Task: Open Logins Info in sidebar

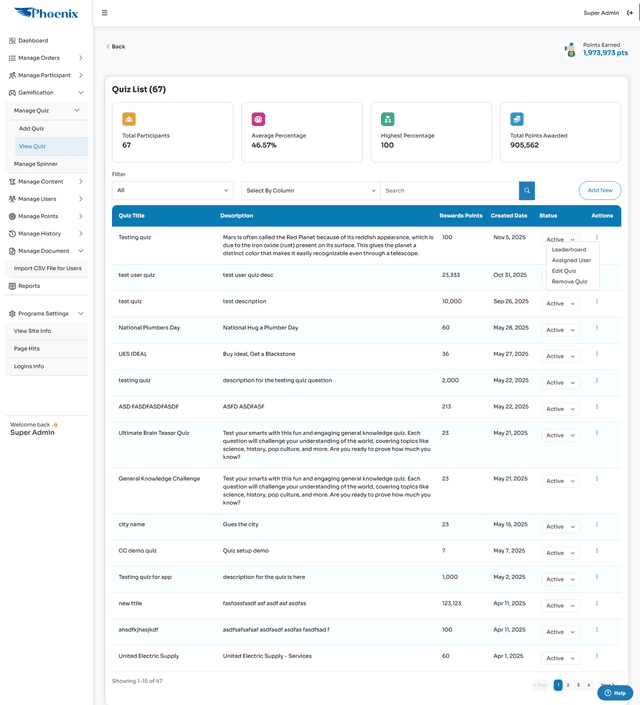Action: point(29,366)
